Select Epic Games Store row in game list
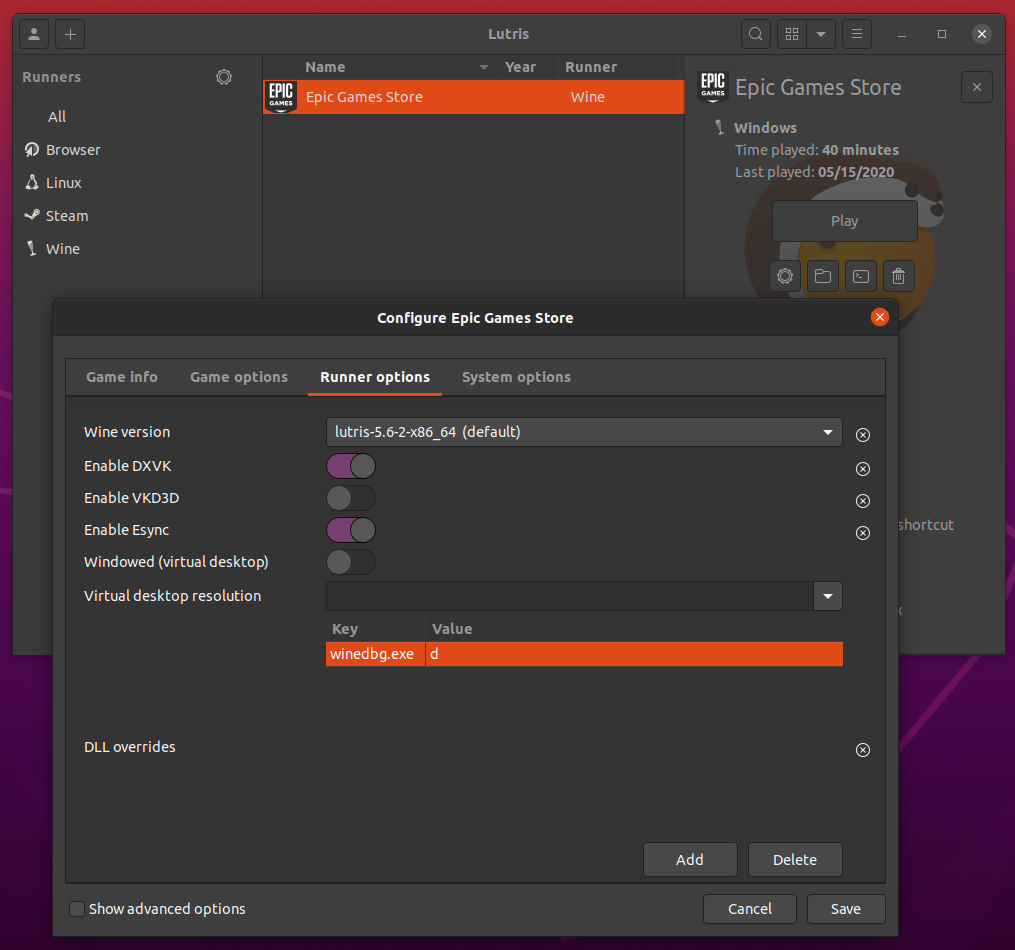 click(473, 97)
